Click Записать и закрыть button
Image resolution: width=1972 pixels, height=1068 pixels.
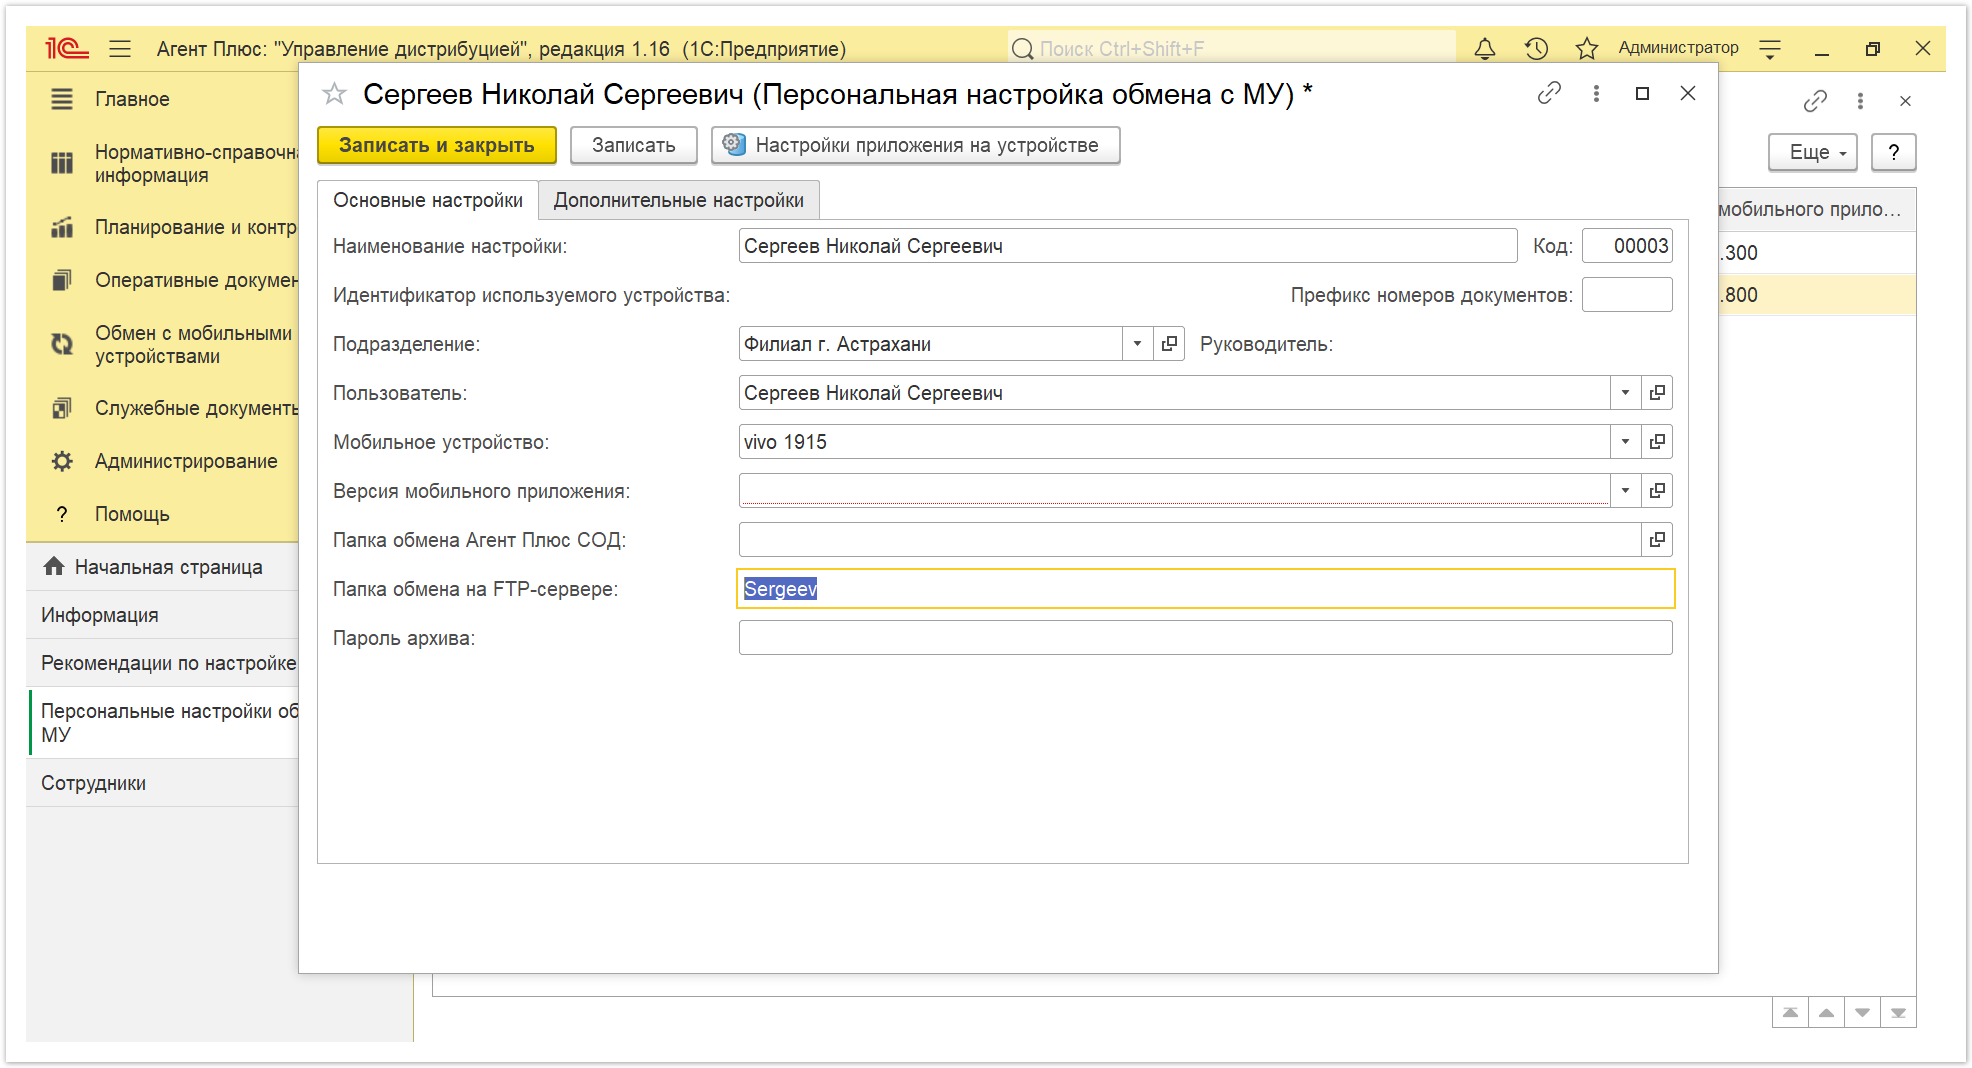point(437,145)
